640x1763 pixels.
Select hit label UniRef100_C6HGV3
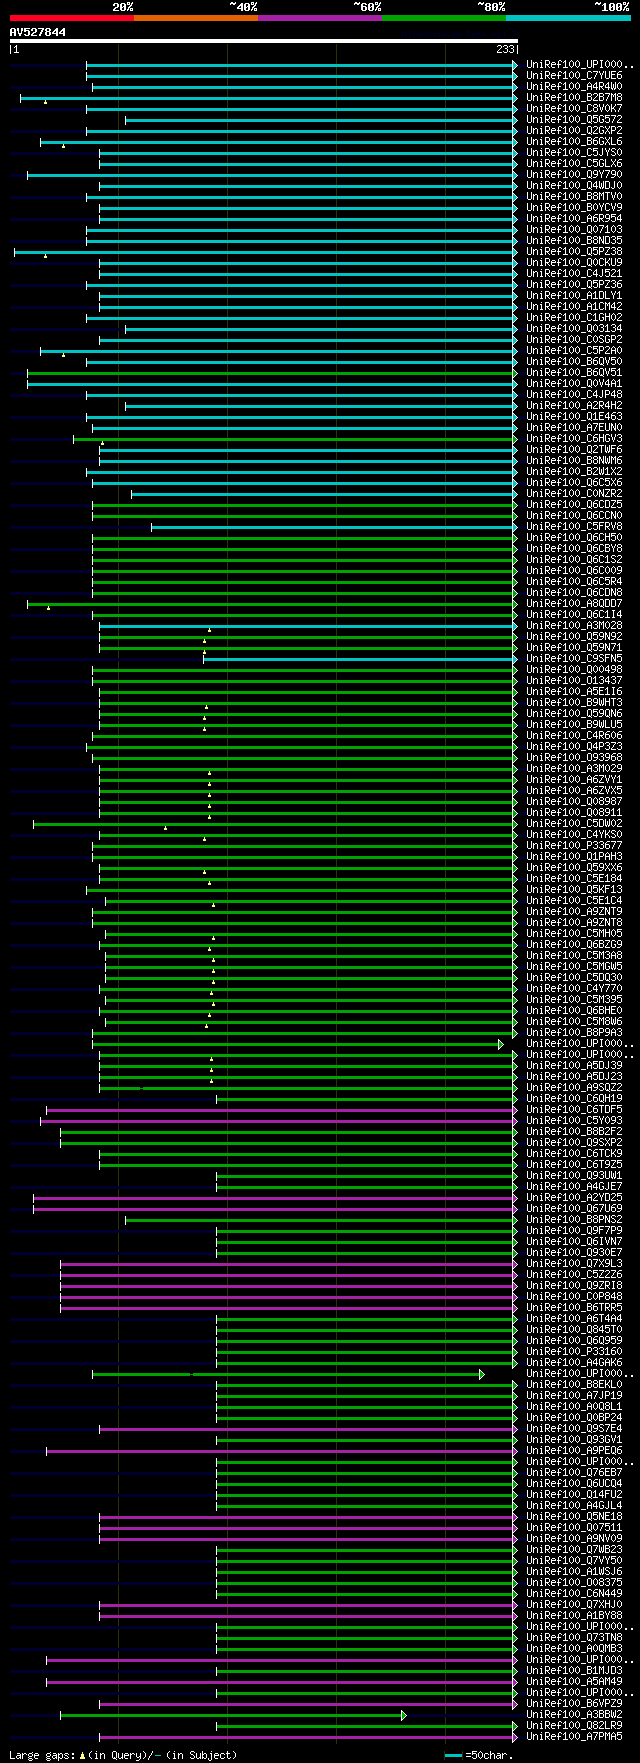pyautogui.click(x=574, y=439)
